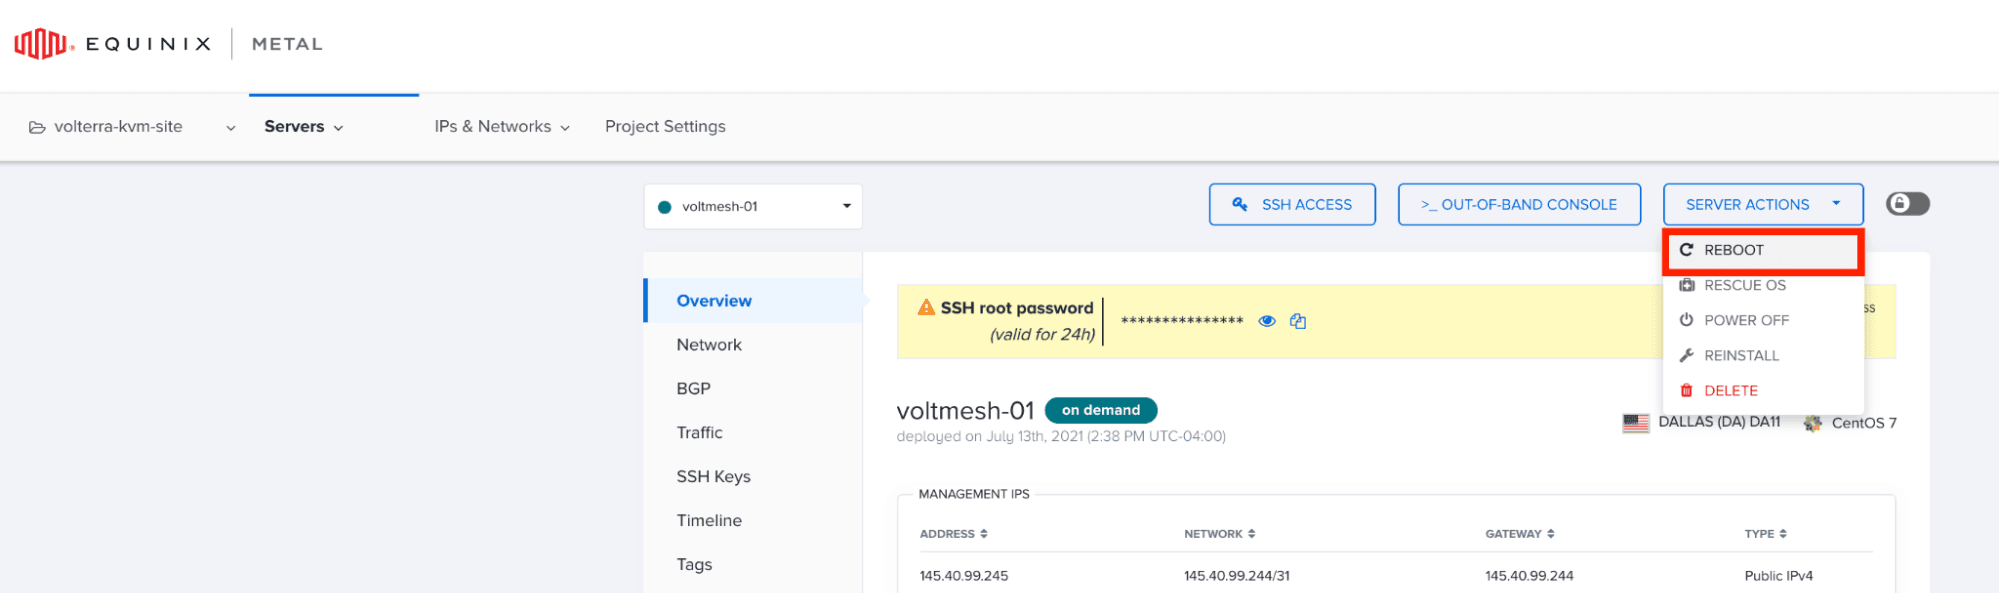This screenshot has height=594, width=1999.
Task: Click the METAL wordmark
Action: 287,44
